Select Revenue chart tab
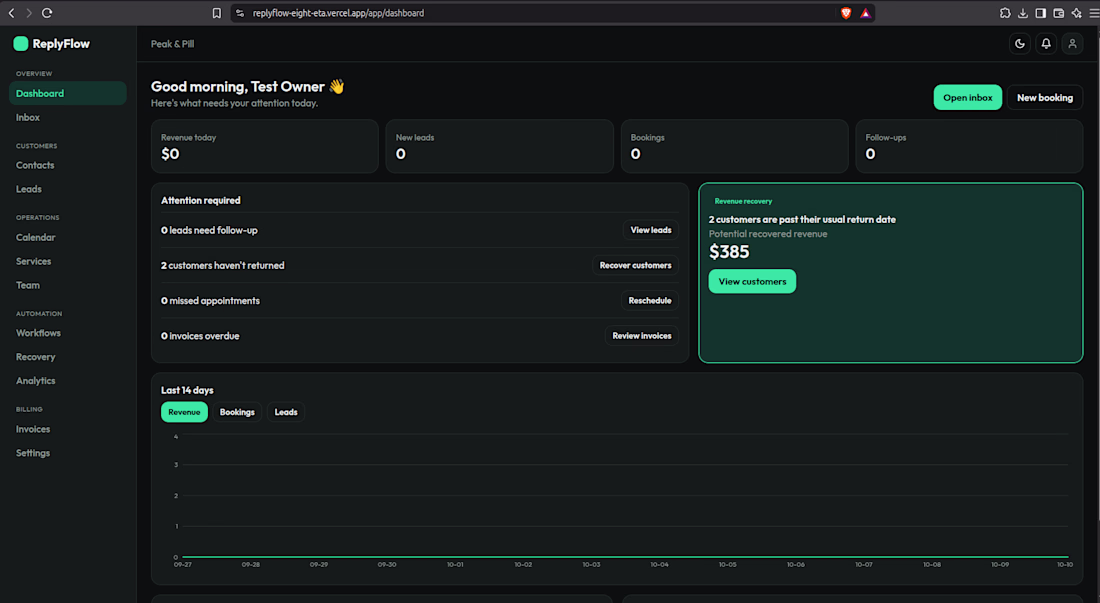The height and width of the screenshot is (603, 1100). [x=185, y=412]
